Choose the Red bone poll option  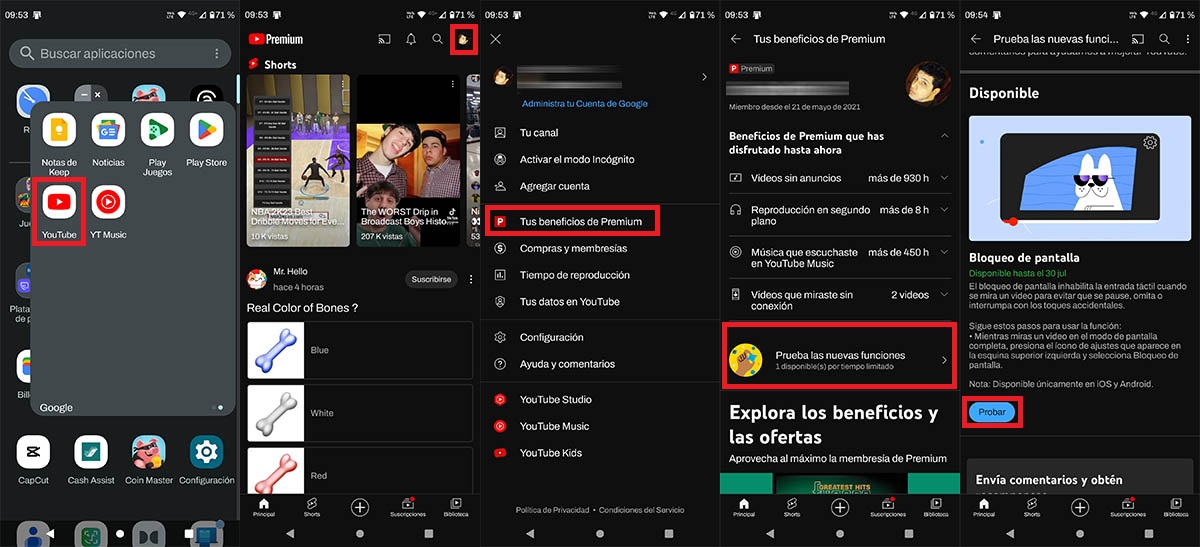(360, 470)
